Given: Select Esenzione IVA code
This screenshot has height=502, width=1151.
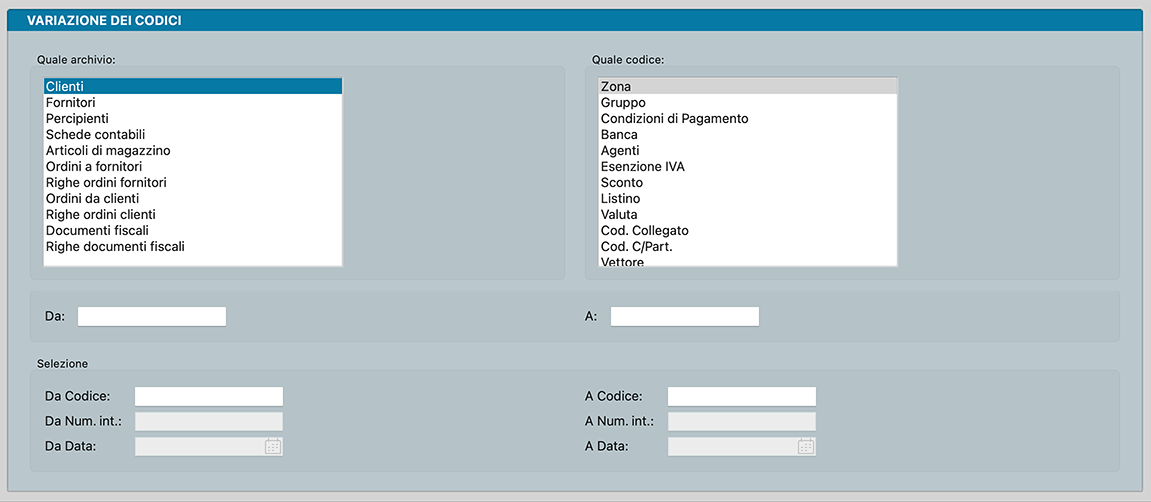Looking at the screenshot, I should (643, 167).
